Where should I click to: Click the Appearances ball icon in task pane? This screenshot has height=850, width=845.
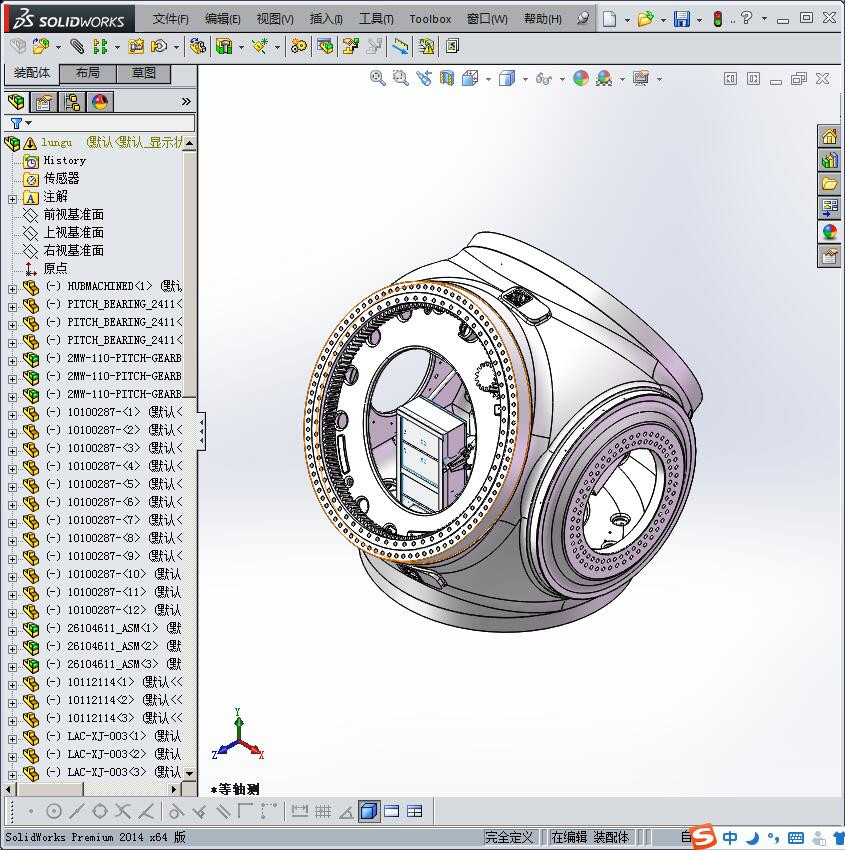[829, 231]
